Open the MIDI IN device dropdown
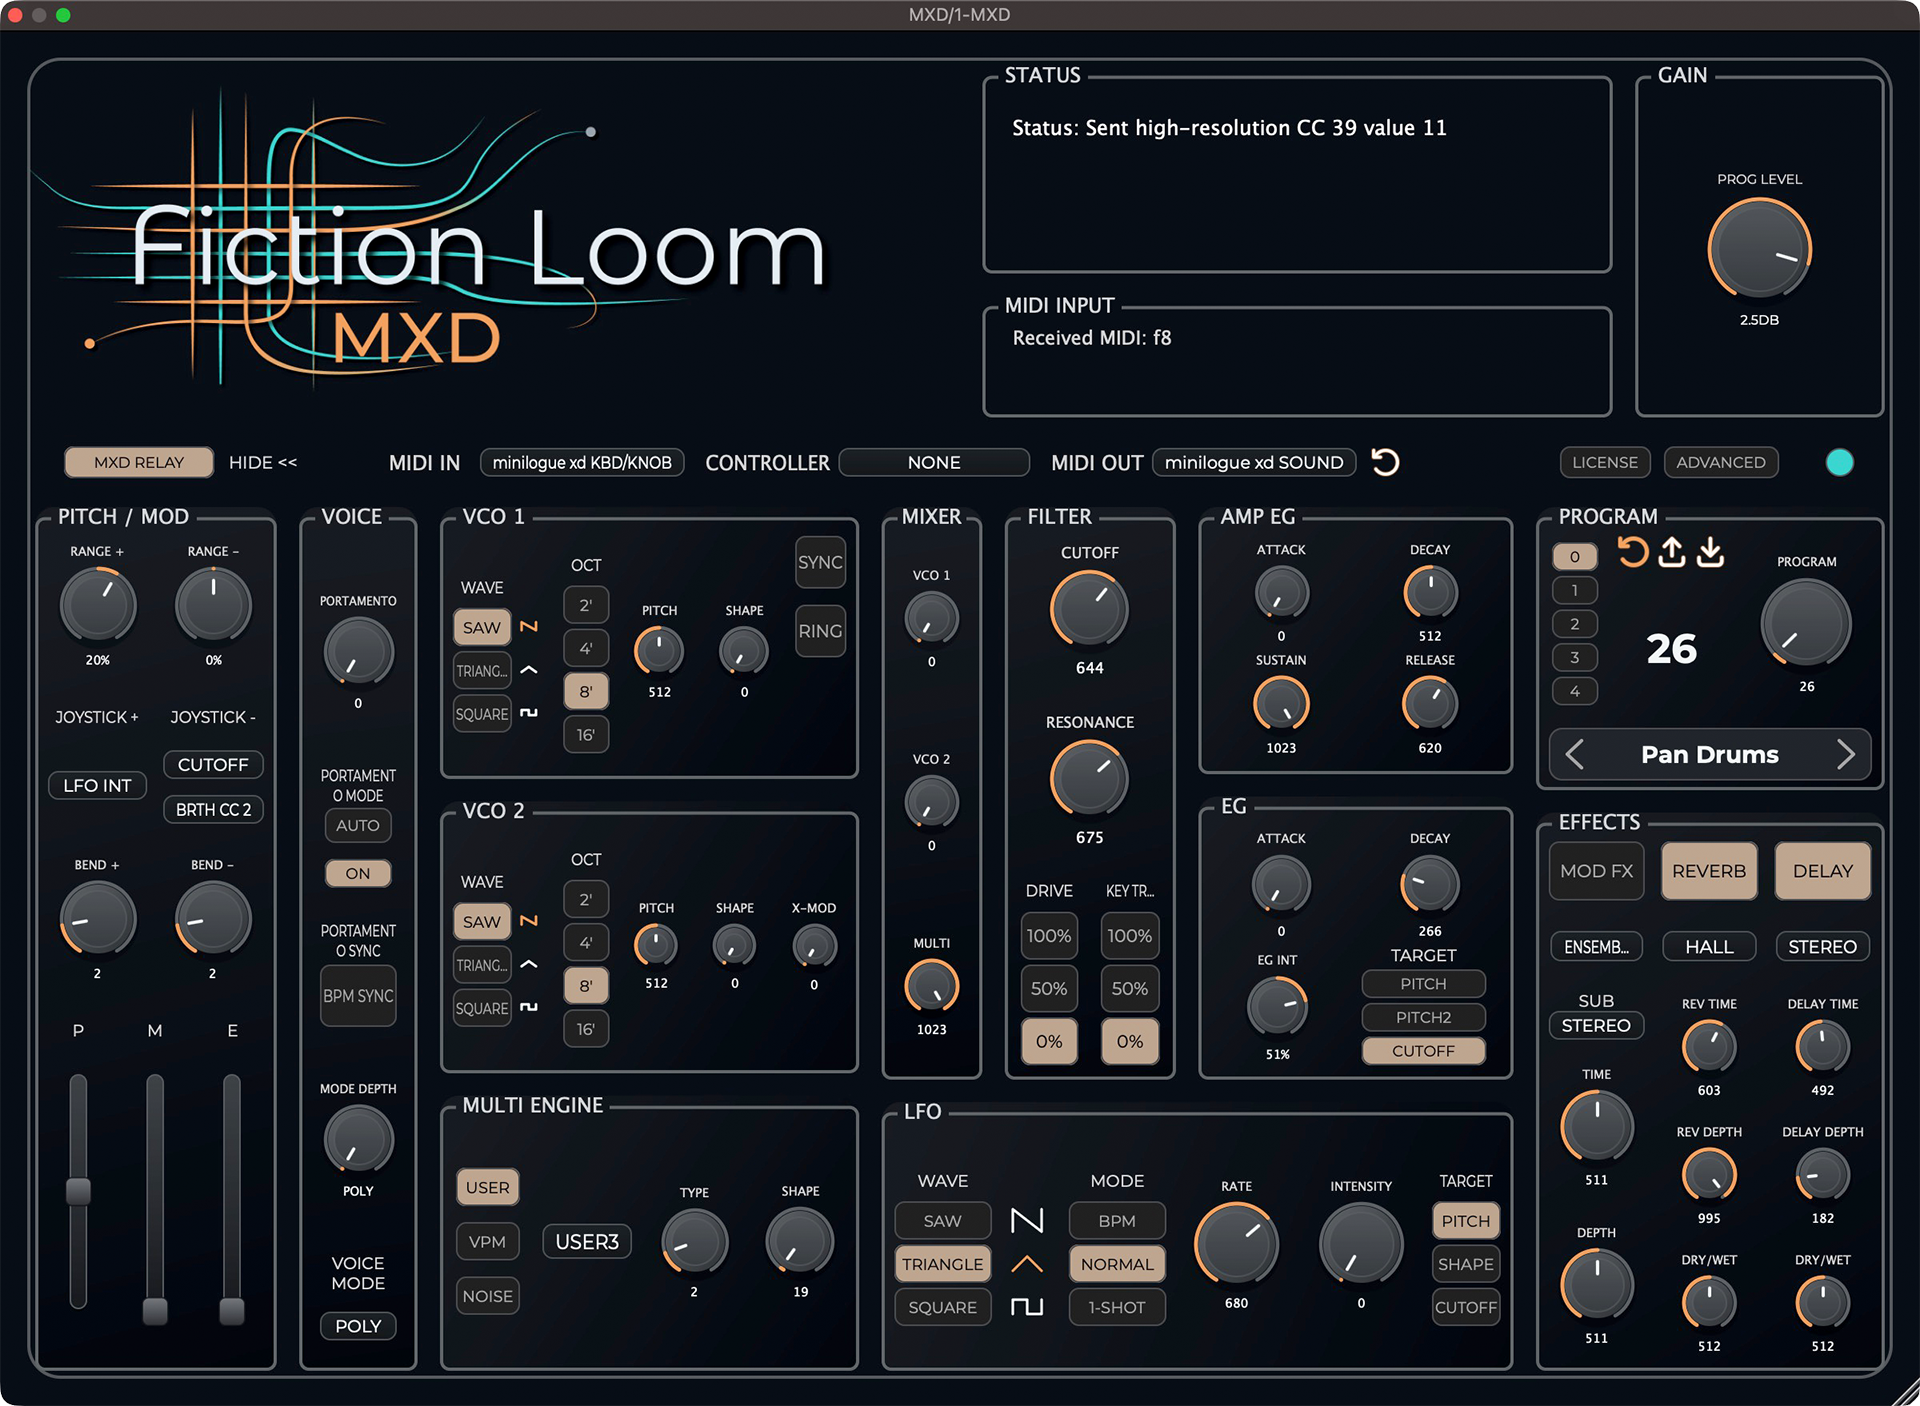The width and height of the screenshot is (1920, 1406). 582,462
